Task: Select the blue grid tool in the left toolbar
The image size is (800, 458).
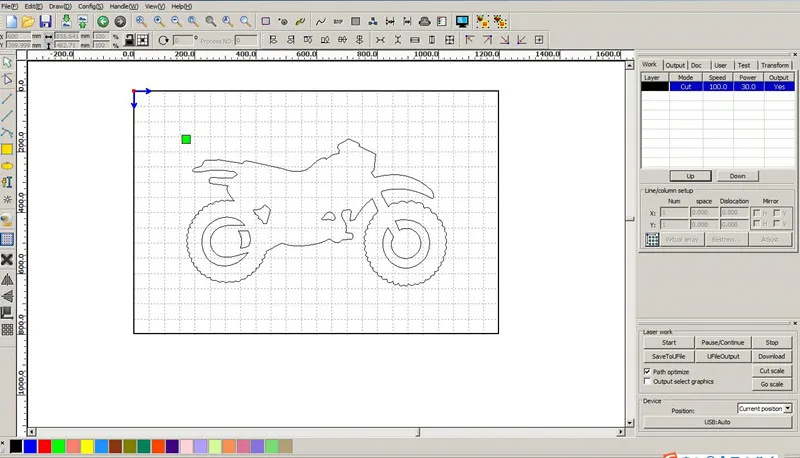Action: pyautogui.click(x=7, y=239)
